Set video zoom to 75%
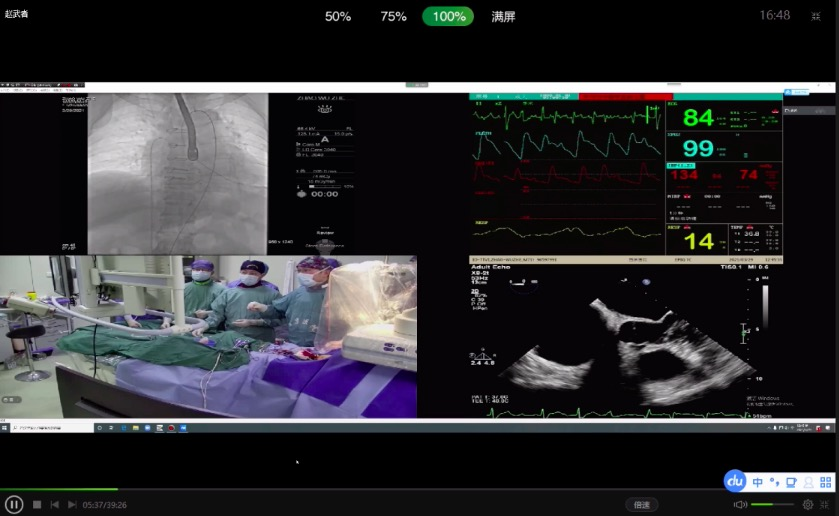This screenshot has width=839, height=516. [393, 16]
